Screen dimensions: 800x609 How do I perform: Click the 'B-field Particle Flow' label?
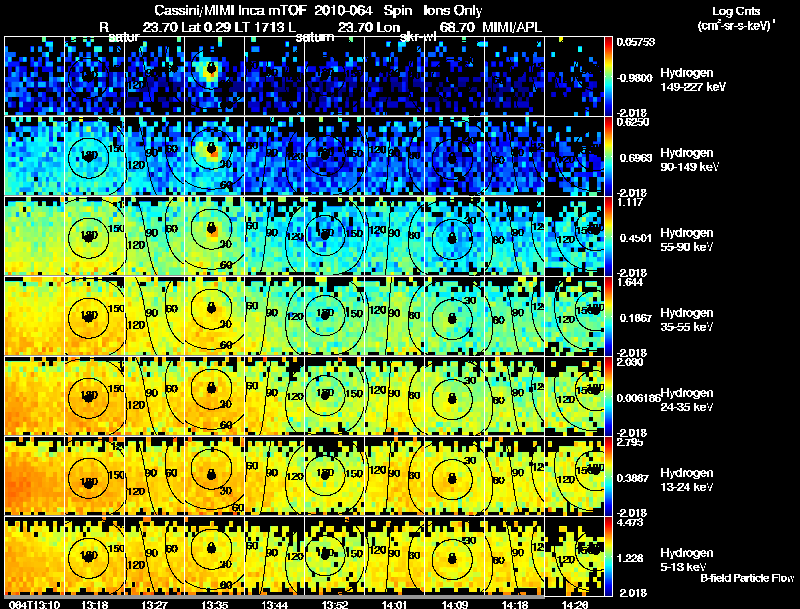(x=747, y=578)
